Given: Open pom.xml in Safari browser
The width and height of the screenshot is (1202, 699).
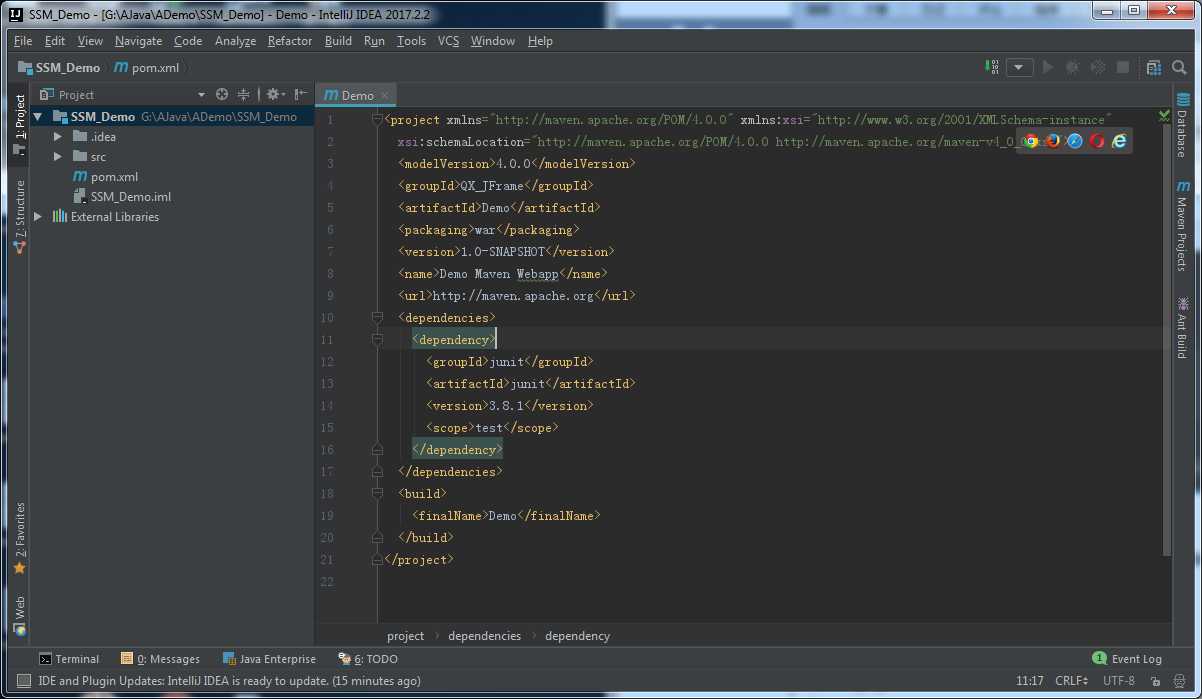Looking at the screenshot, I should 1075,141.
